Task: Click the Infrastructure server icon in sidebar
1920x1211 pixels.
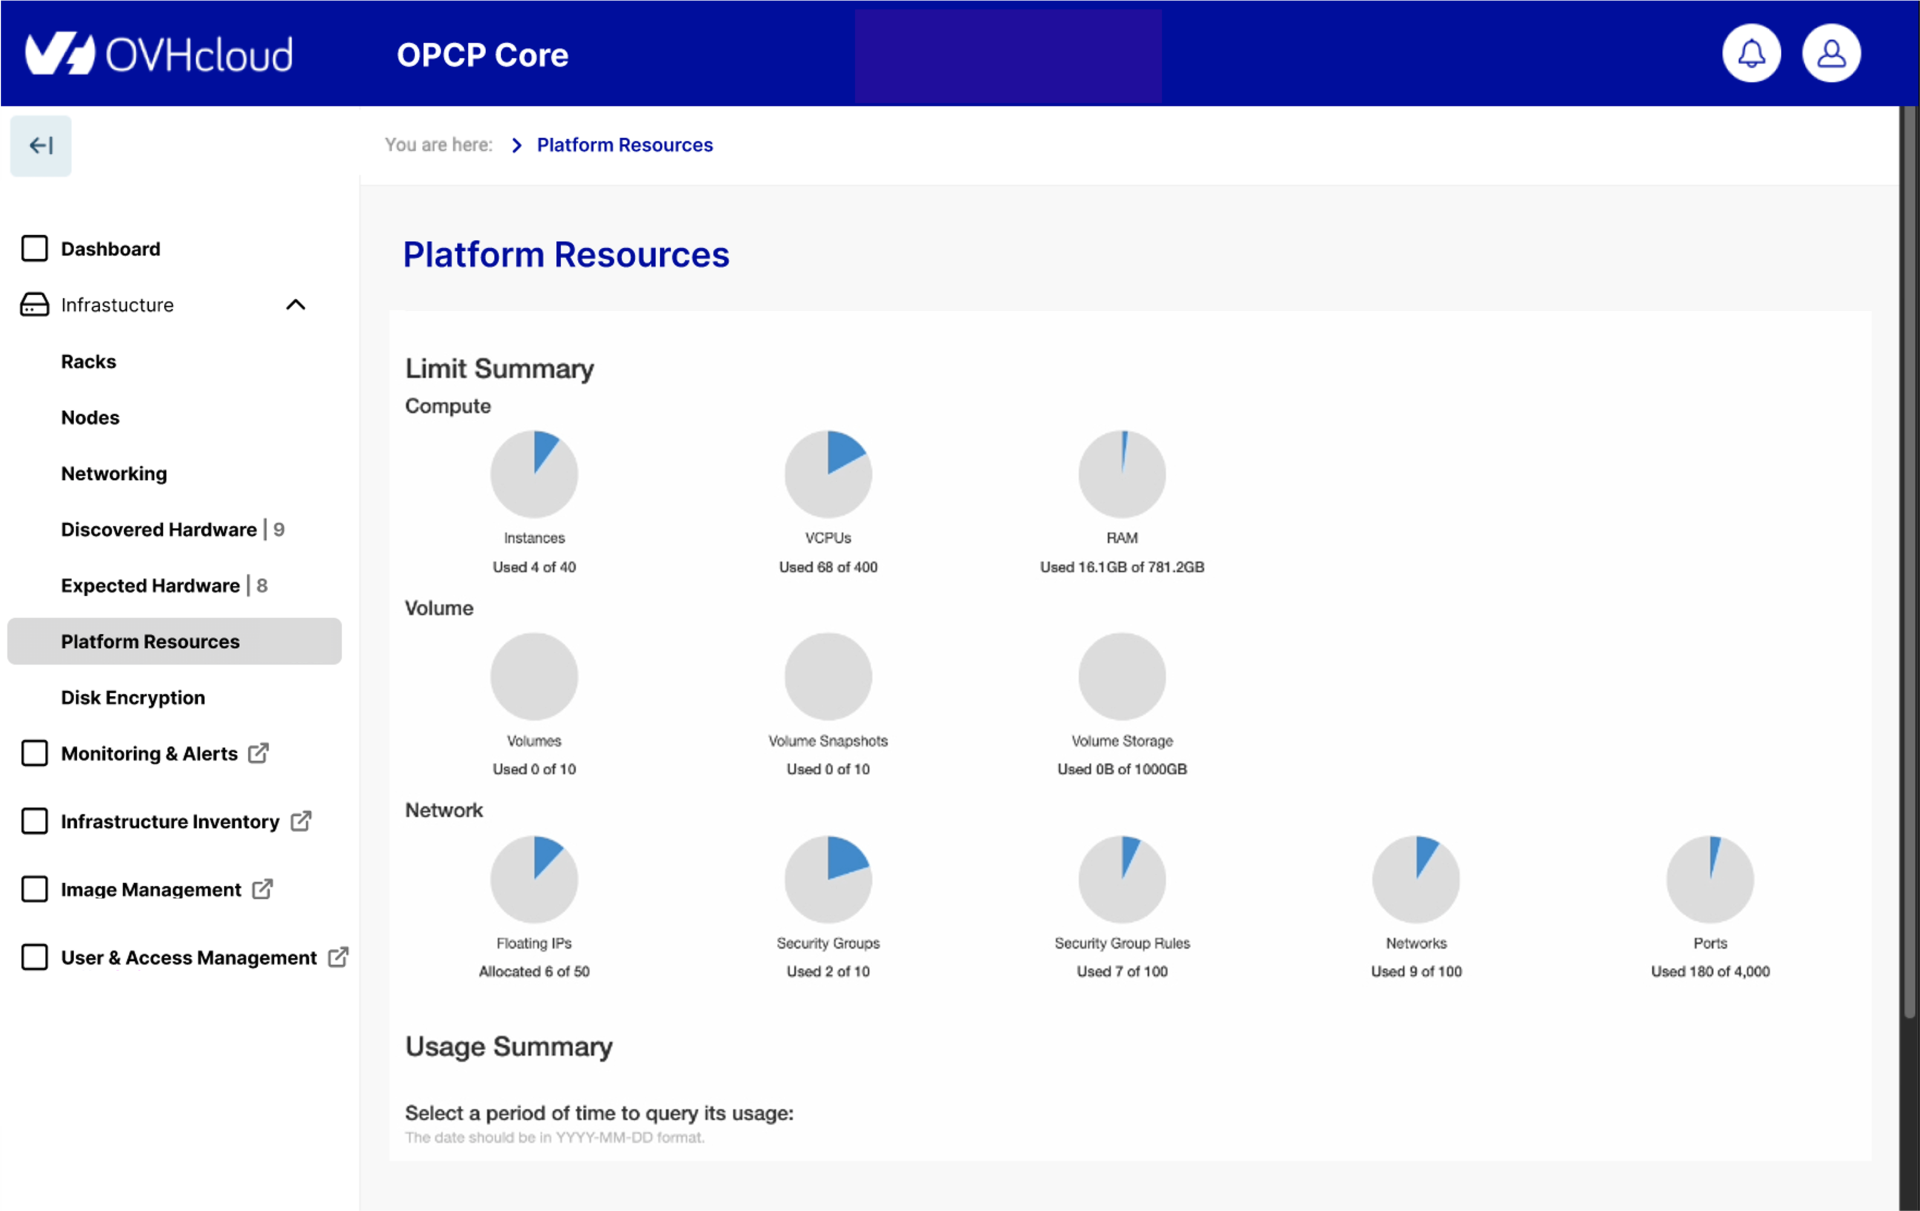Action: click(35, 305)
